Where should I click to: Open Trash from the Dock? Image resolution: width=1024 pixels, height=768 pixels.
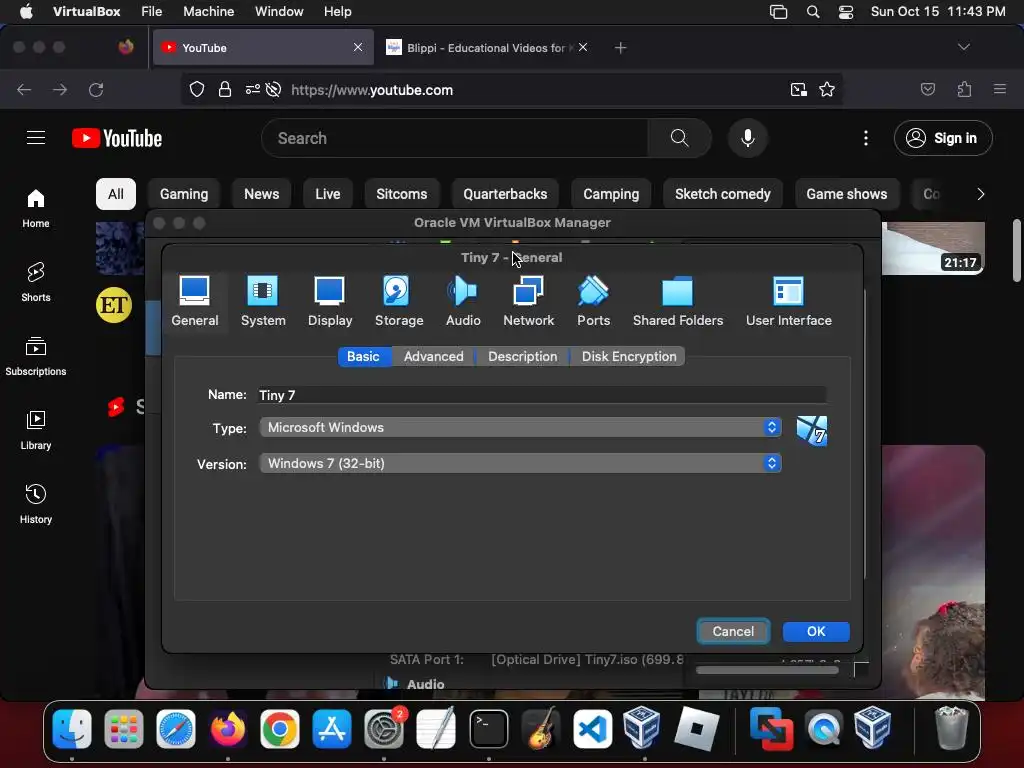[x=952, y=729]
